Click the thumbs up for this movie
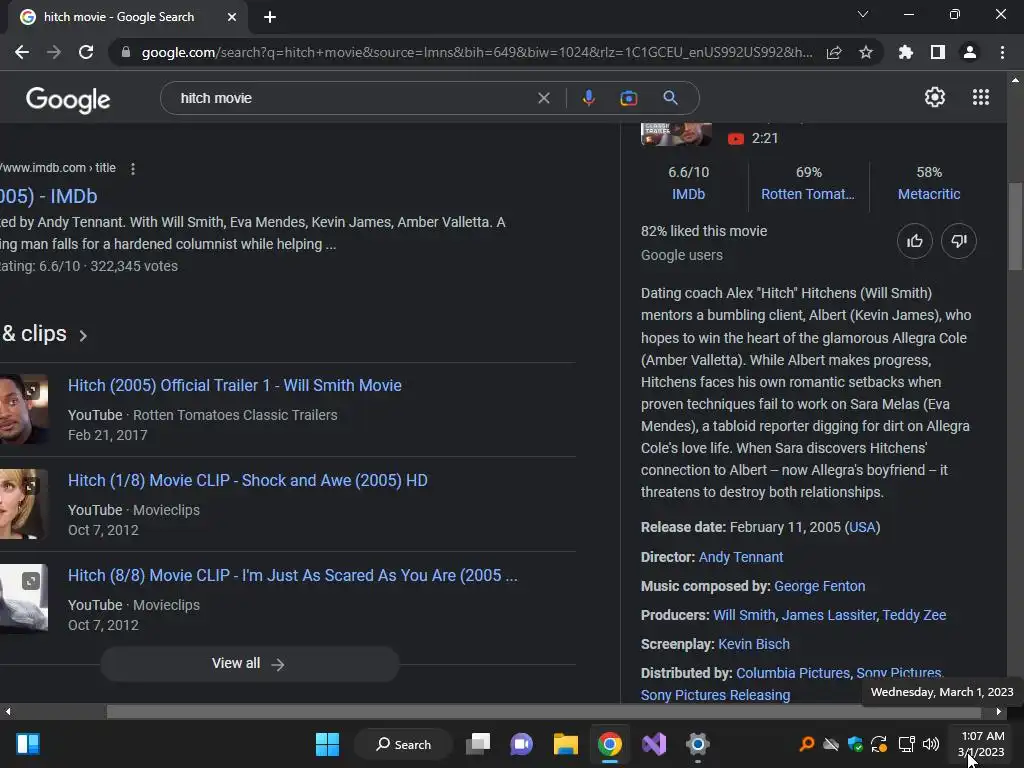1024x768 pixels. (915, 241)
